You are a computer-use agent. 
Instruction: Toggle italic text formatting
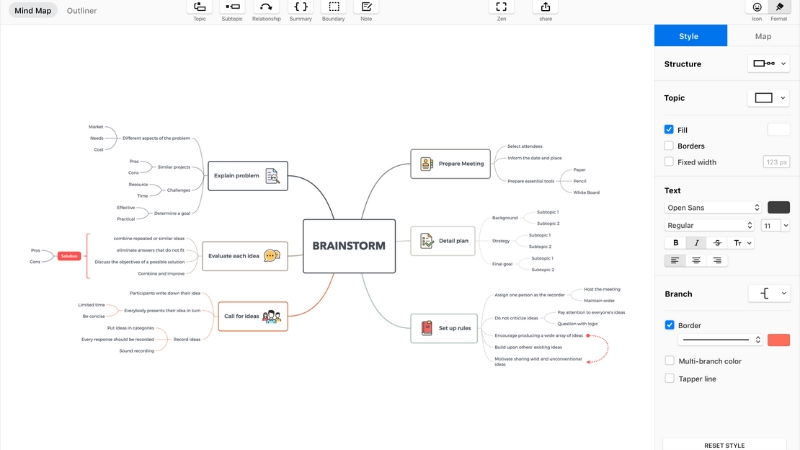point(696,243)
